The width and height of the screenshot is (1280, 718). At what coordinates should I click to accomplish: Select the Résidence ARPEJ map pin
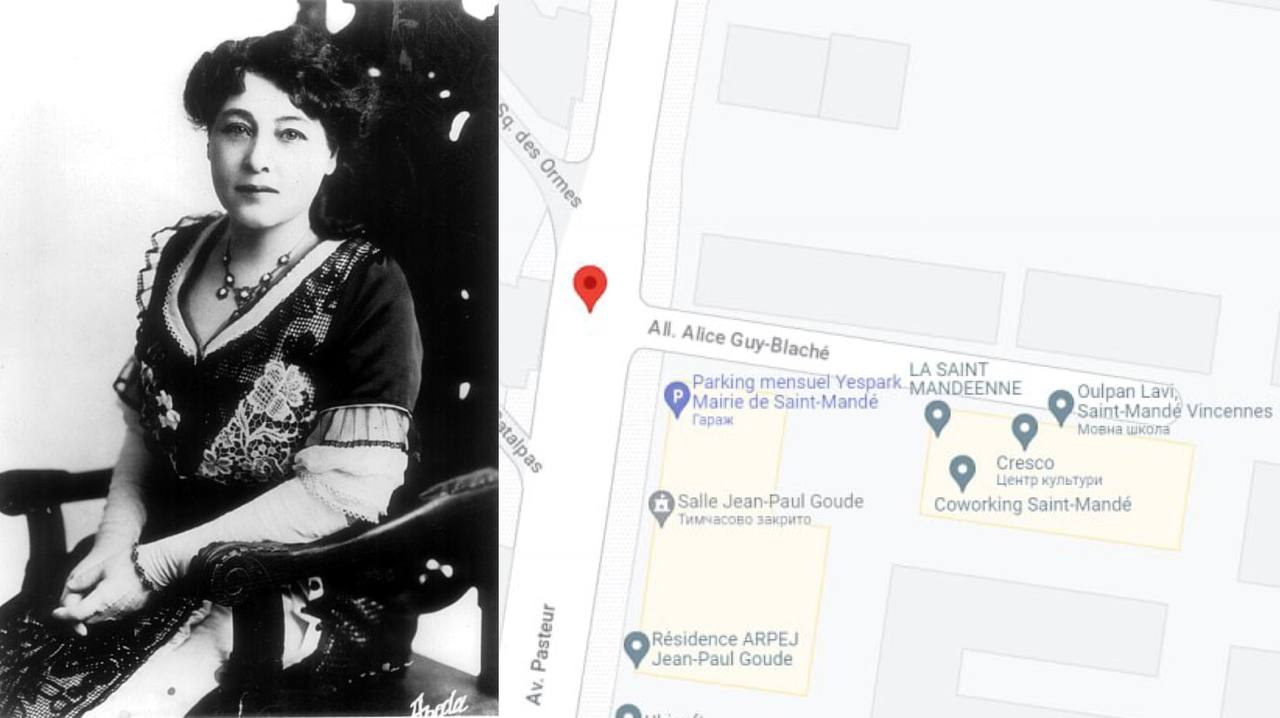pyautogui.click(x=636, y=648)
